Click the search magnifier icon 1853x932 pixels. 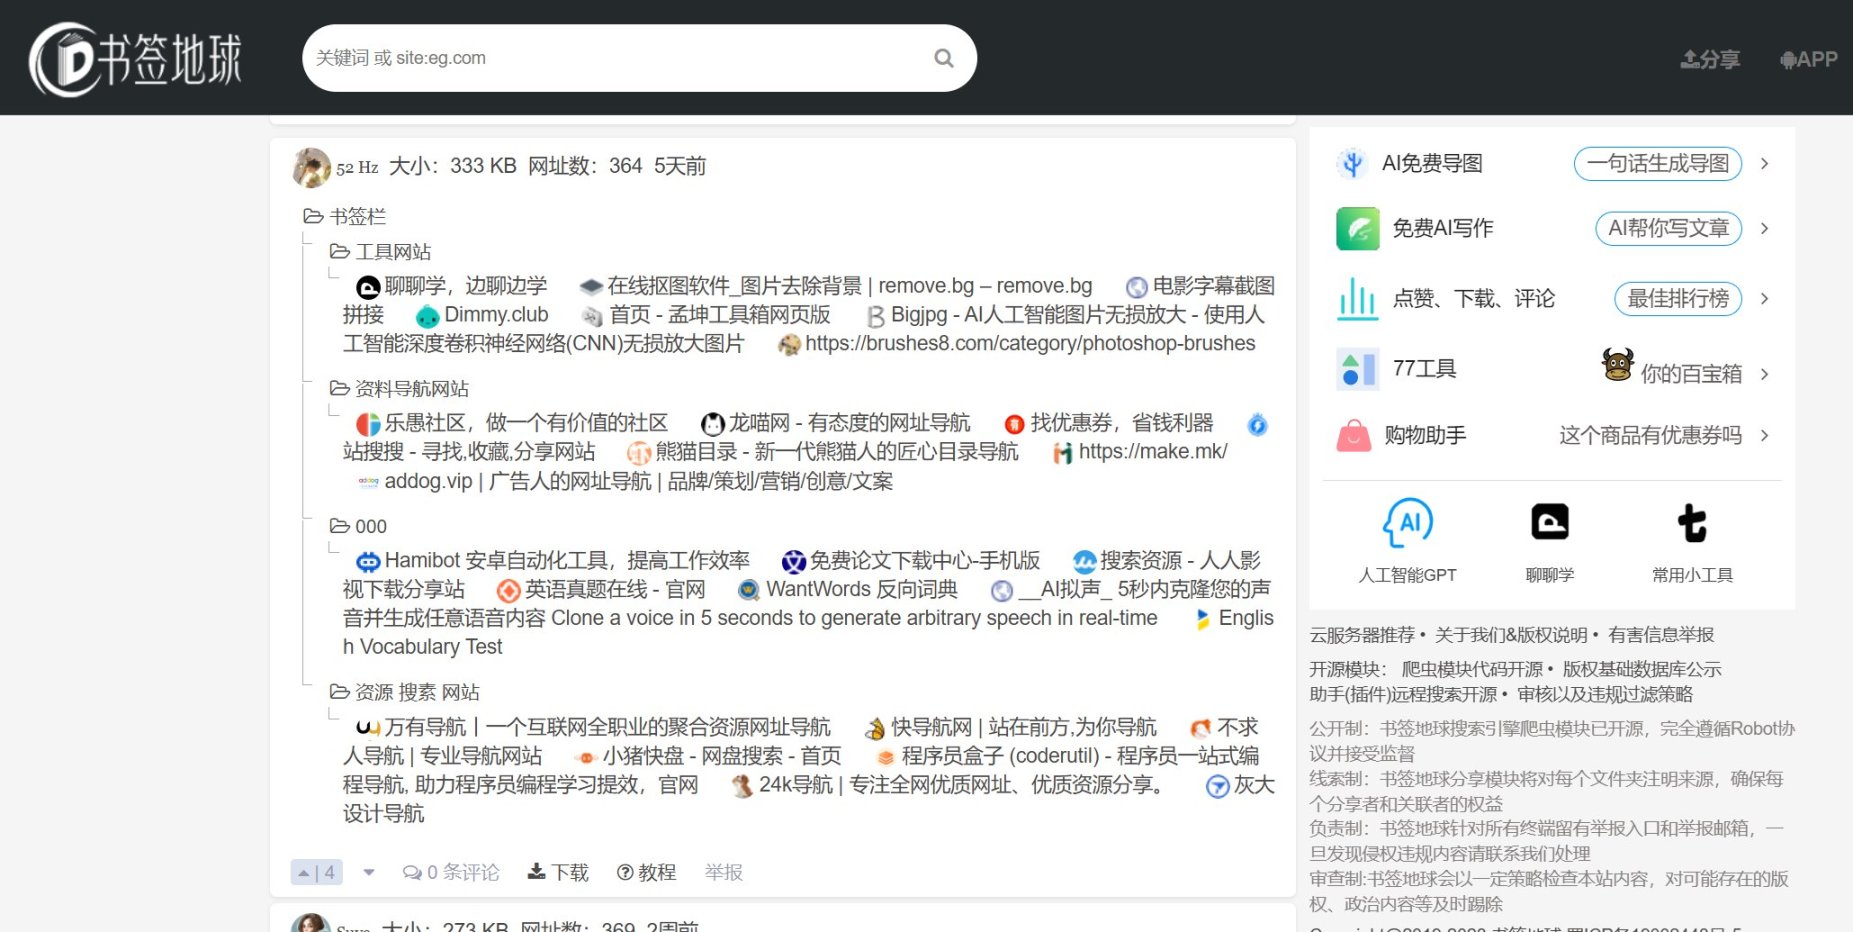943,58
